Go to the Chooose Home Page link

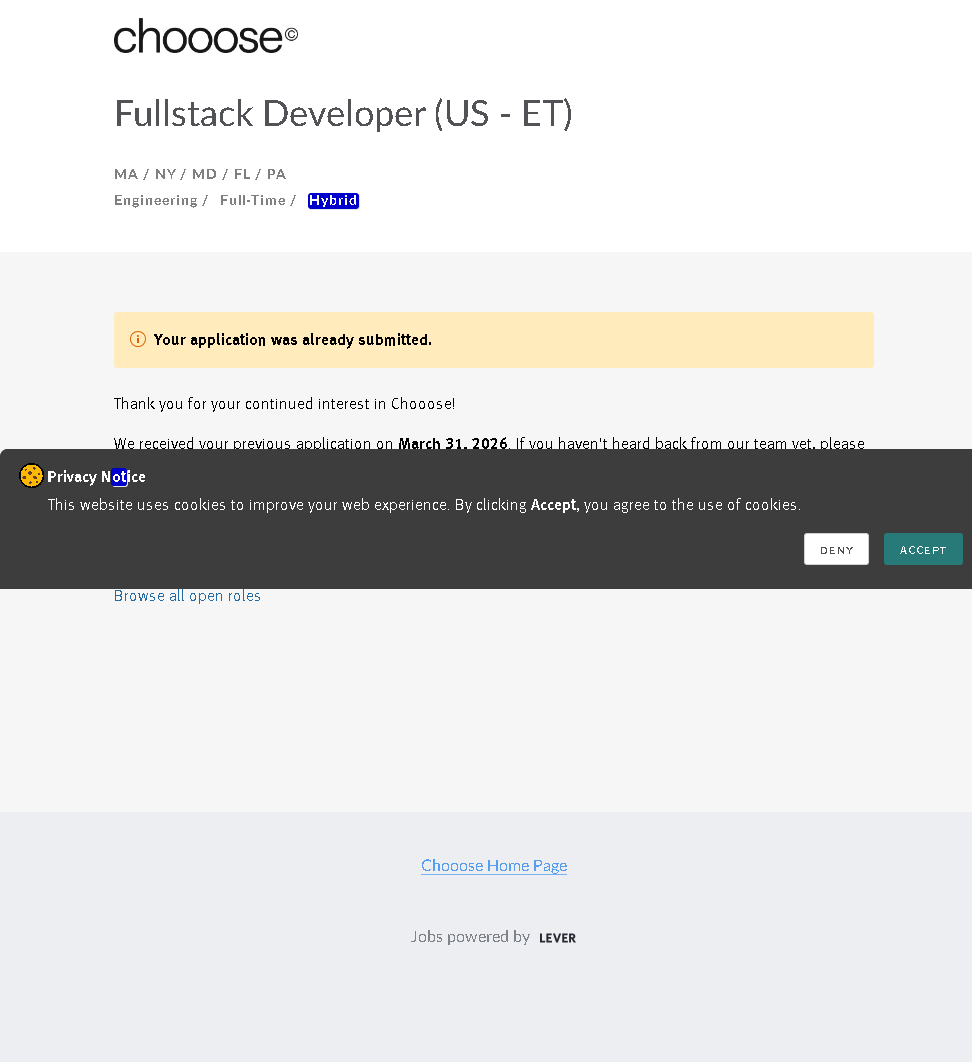coord(494,866)
